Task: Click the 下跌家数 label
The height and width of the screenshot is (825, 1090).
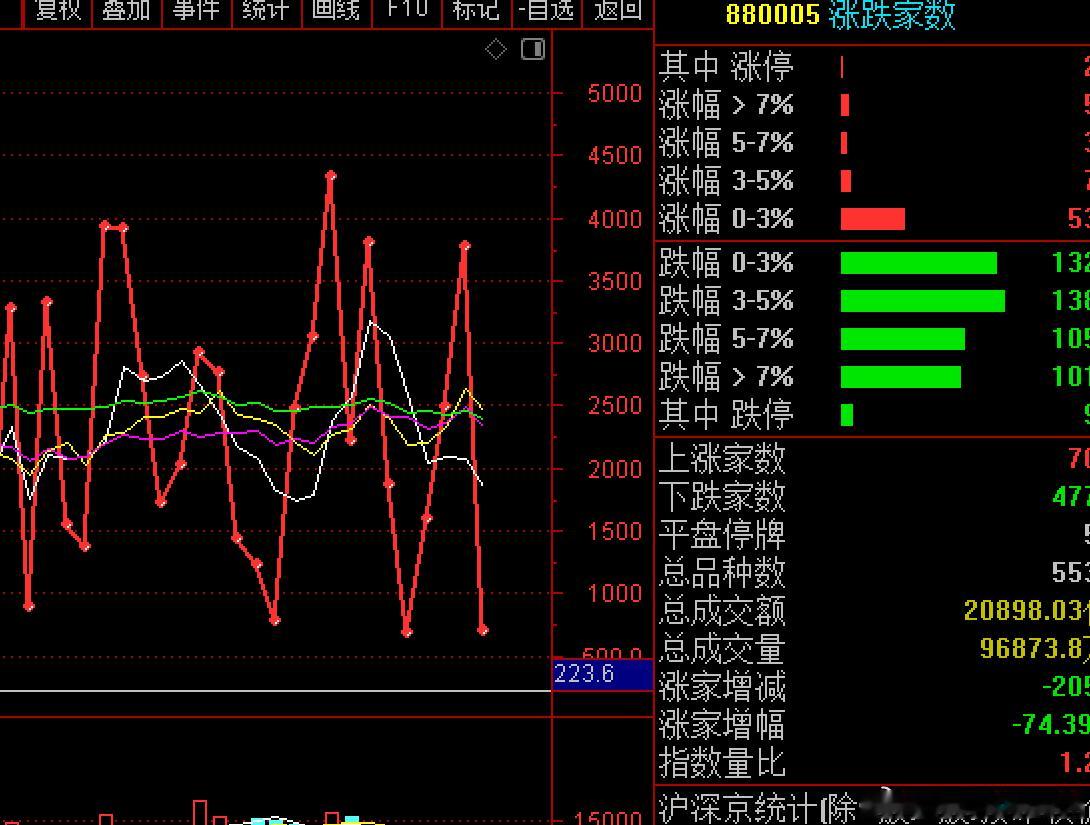Action: tap(722, 497)
